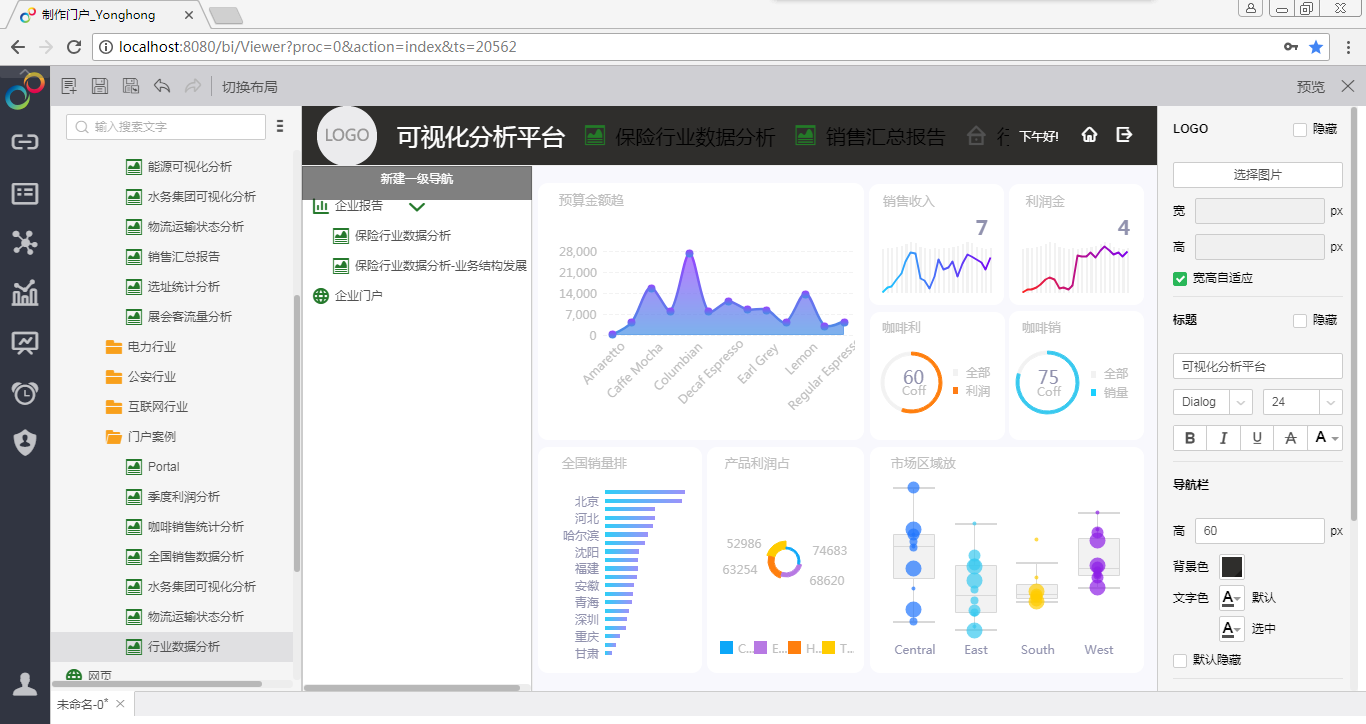The width and height of the screenshot is (1366, 724).
Task: Click the save-as icon in the toolbar
Action: [131, 87]
